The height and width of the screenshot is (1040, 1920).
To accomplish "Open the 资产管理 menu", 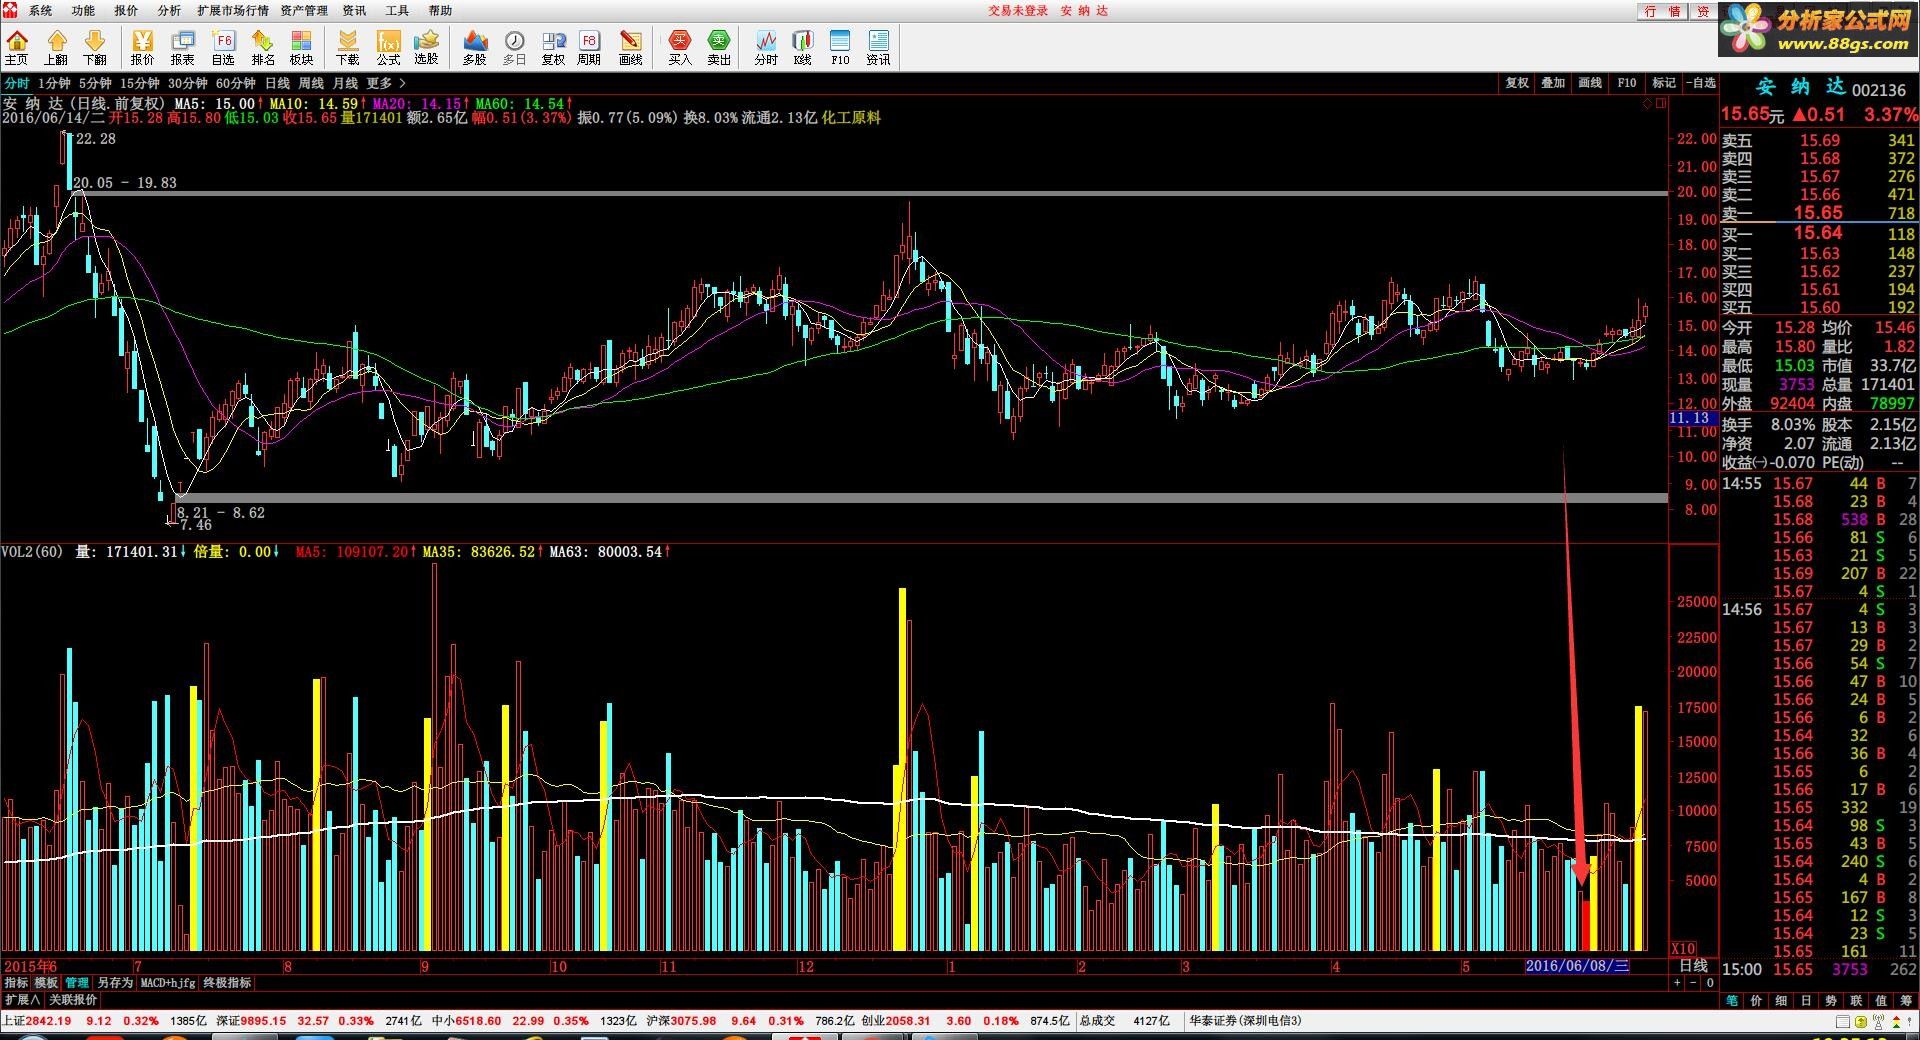I will click(x=304, y=10).
